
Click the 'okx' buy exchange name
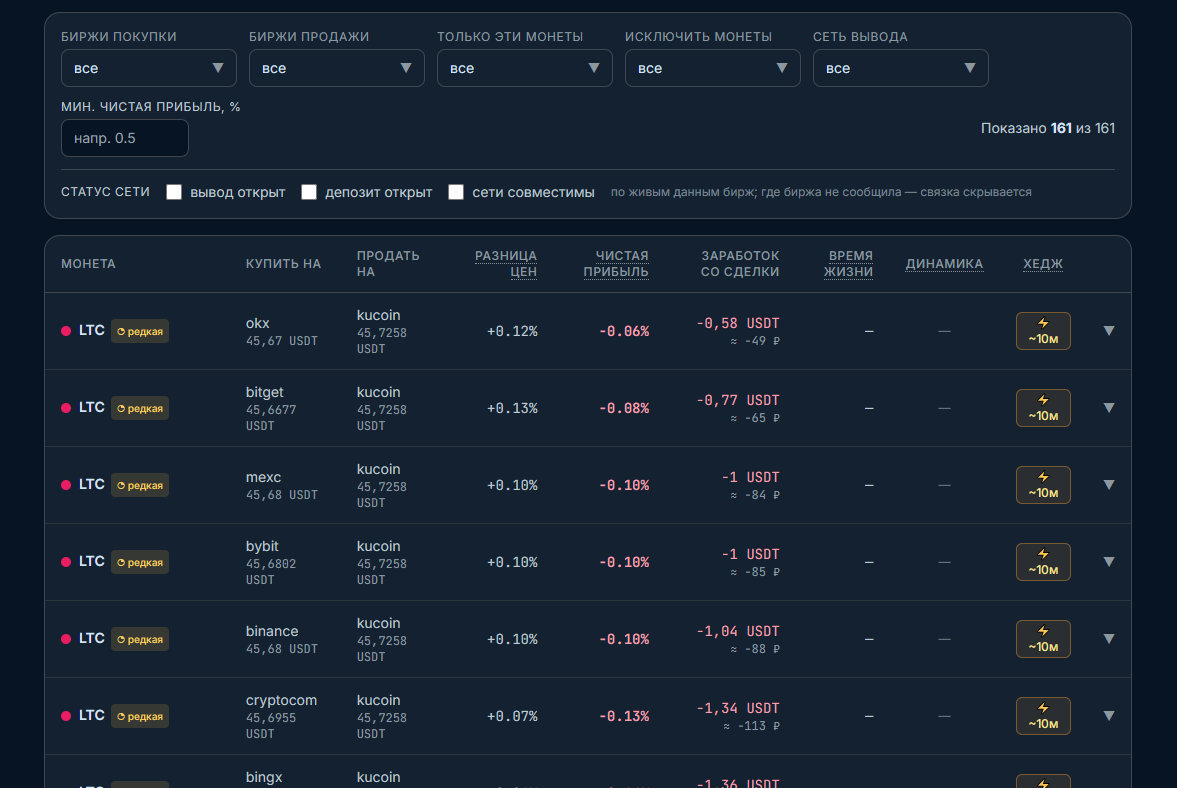[x=257, y=323]
